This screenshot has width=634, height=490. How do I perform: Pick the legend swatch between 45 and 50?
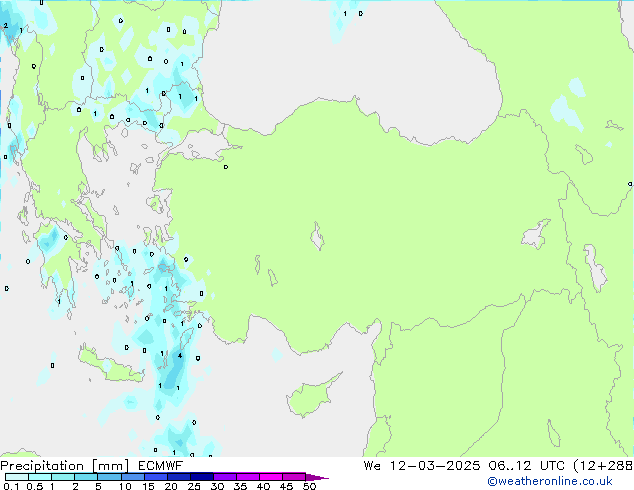294,477
